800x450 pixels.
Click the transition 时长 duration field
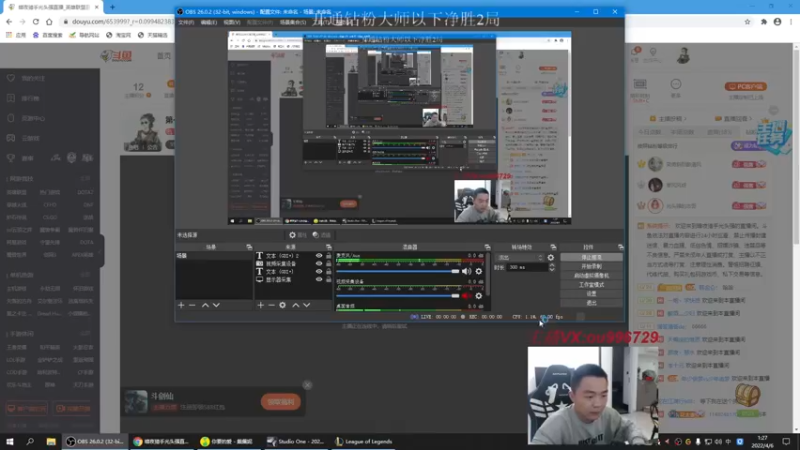point(527,267)
